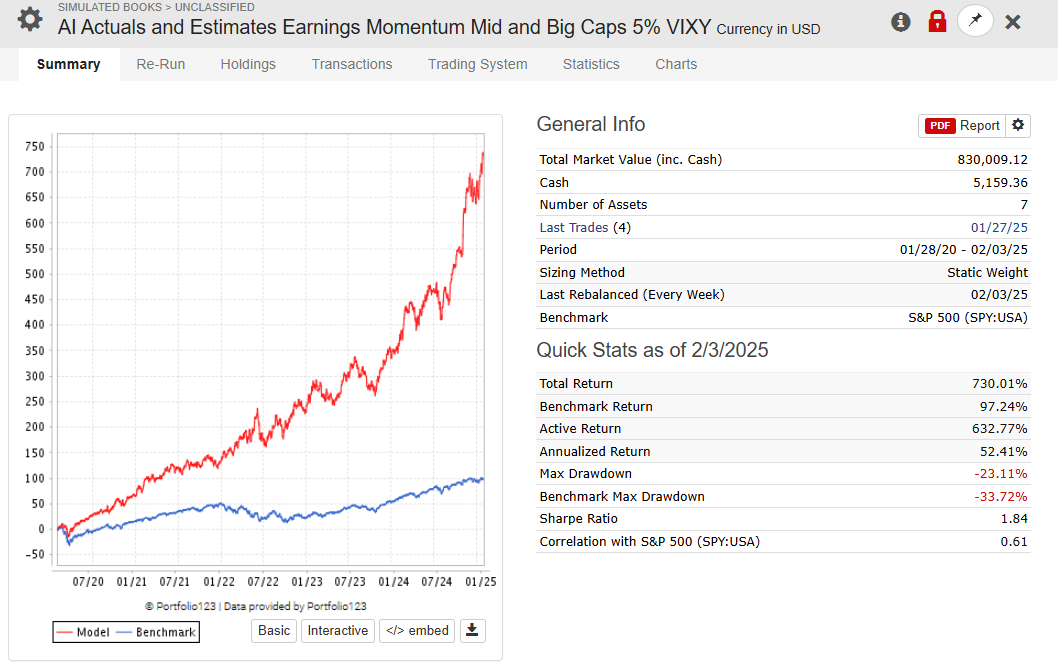Download the chart using the download icon
The height and width of the screenshot is (672, 1058).
(x=472, y=630)
